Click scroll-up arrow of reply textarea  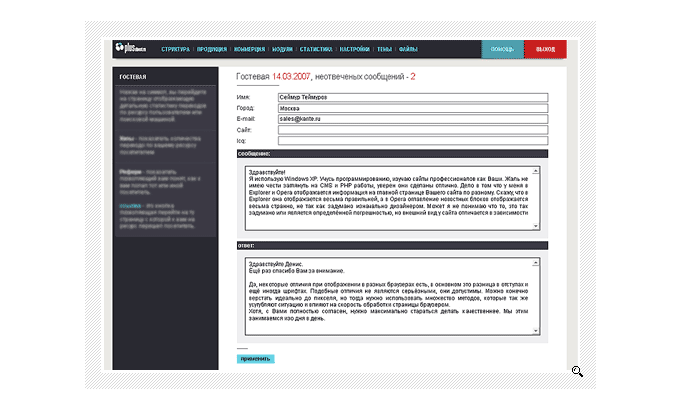coord(535,263)
